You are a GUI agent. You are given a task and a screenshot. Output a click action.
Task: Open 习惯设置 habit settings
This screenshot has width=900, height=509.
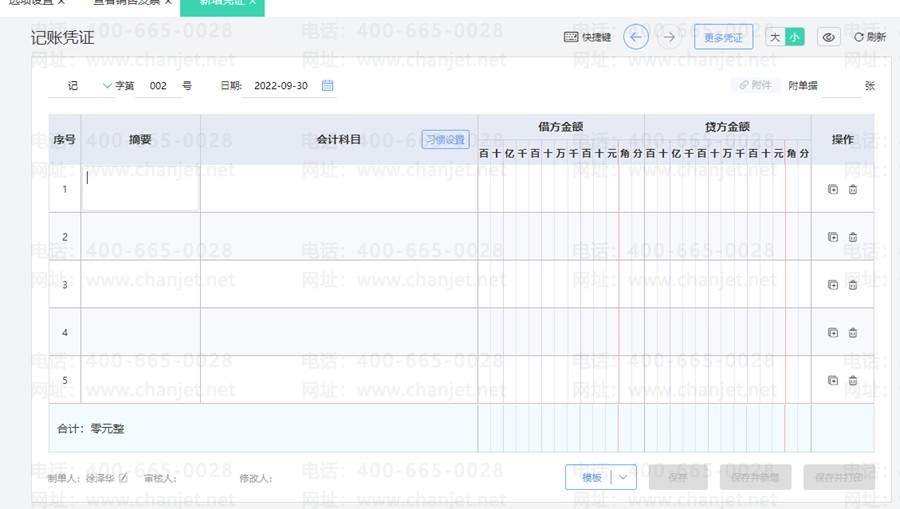(445, 139)
